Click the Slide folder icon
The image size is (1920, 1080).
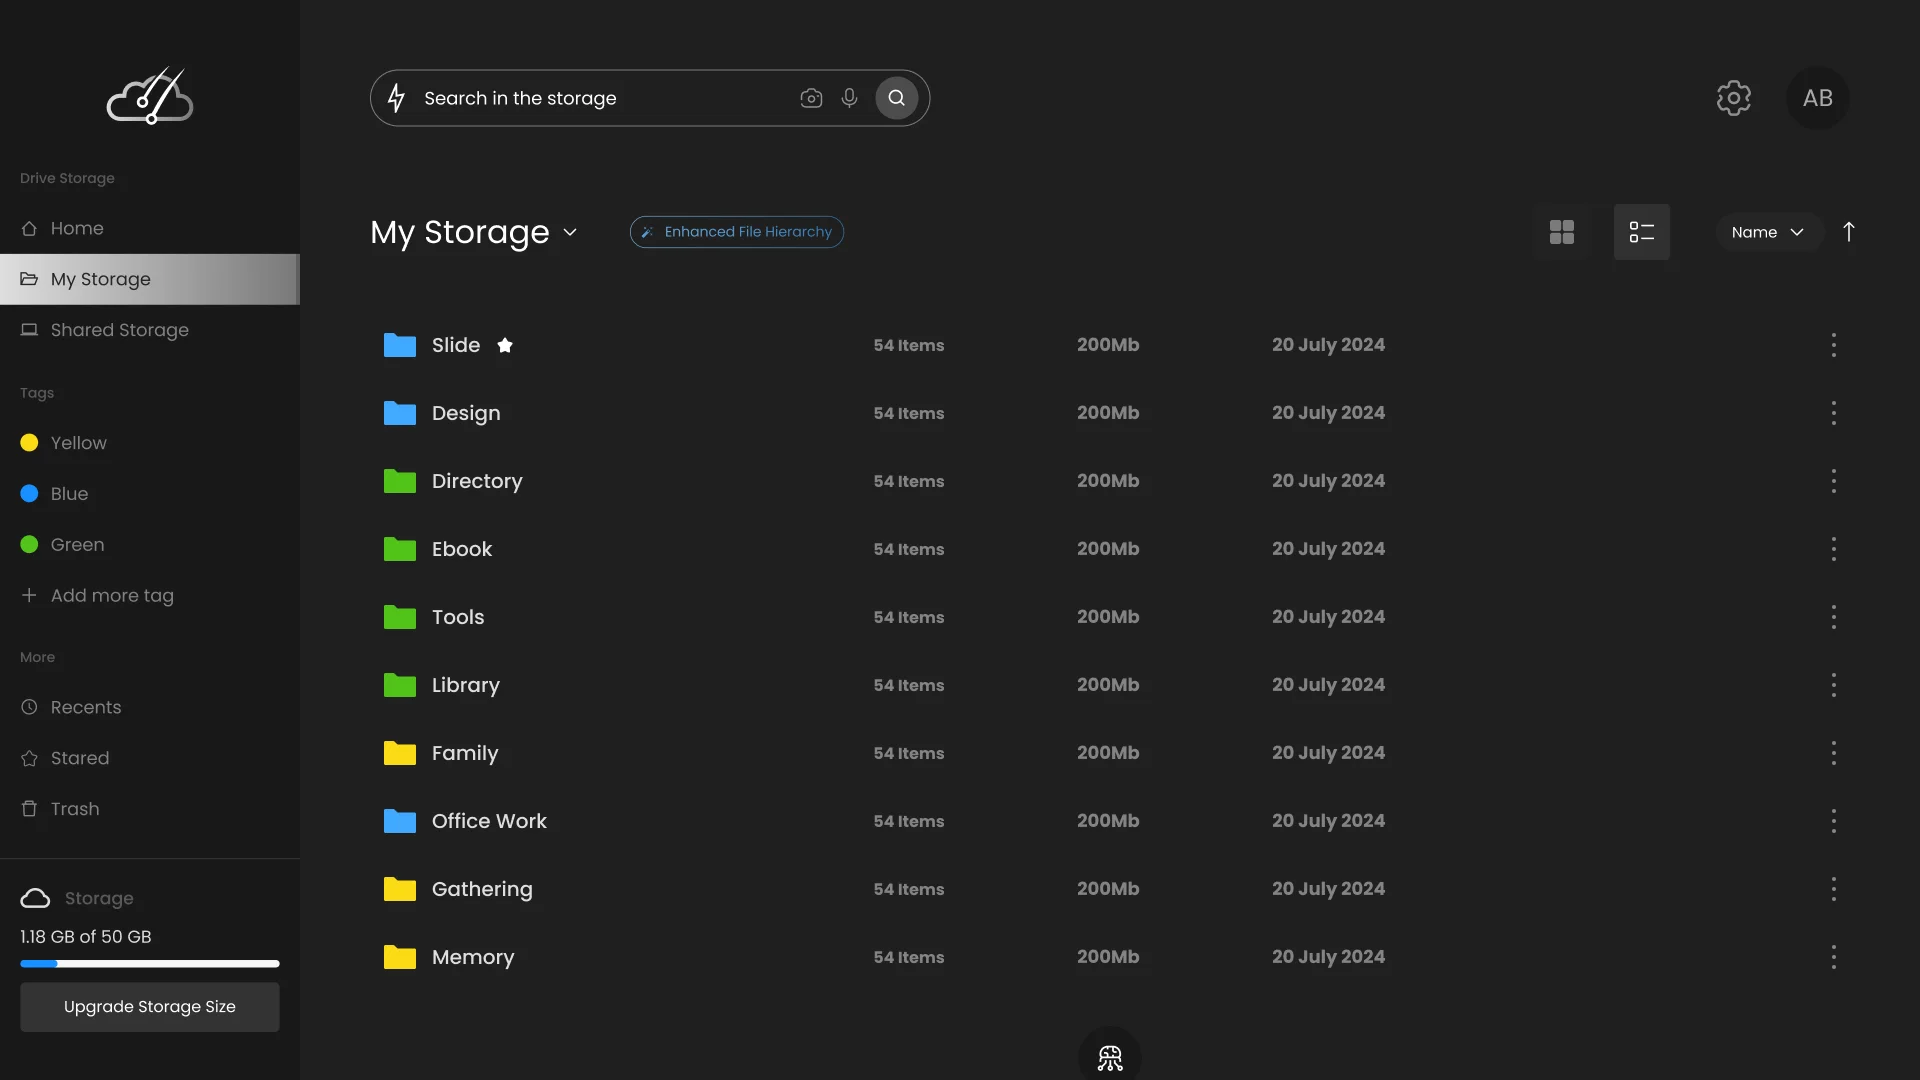(x=400, y=345)
